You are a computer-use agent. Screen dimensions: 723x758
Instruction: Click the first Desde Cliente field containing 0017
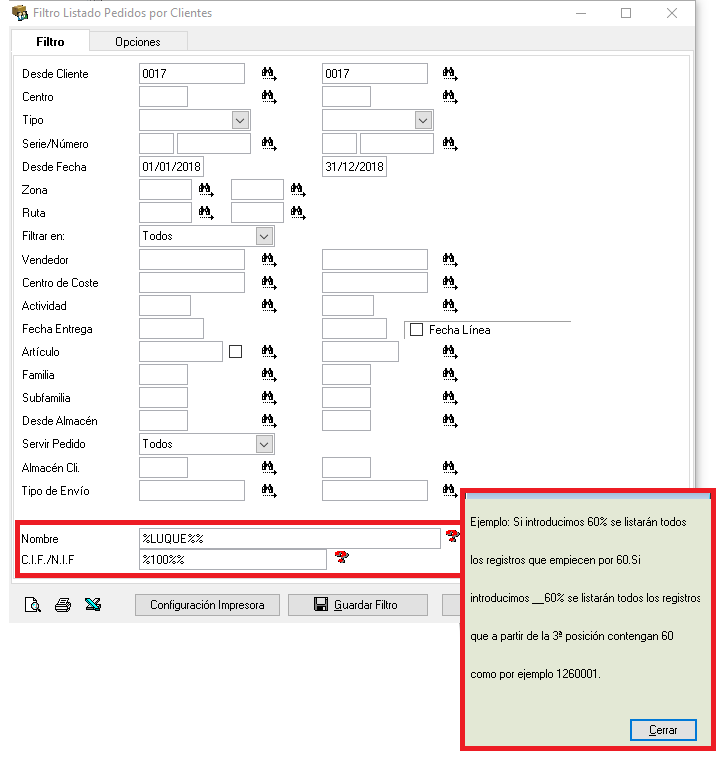pos(192,73)
